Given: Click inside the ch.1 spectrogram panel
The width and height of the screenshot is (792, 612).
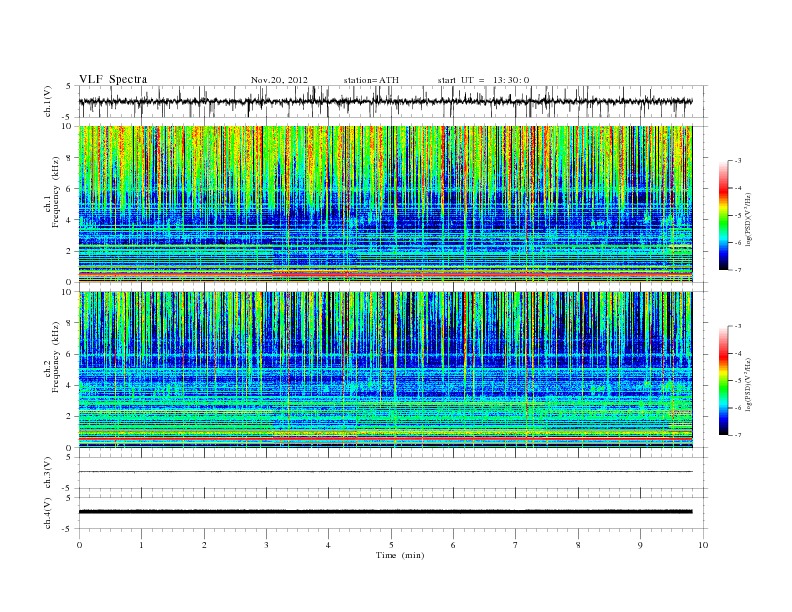Looking at the screenshot, I should click(385, 204).
